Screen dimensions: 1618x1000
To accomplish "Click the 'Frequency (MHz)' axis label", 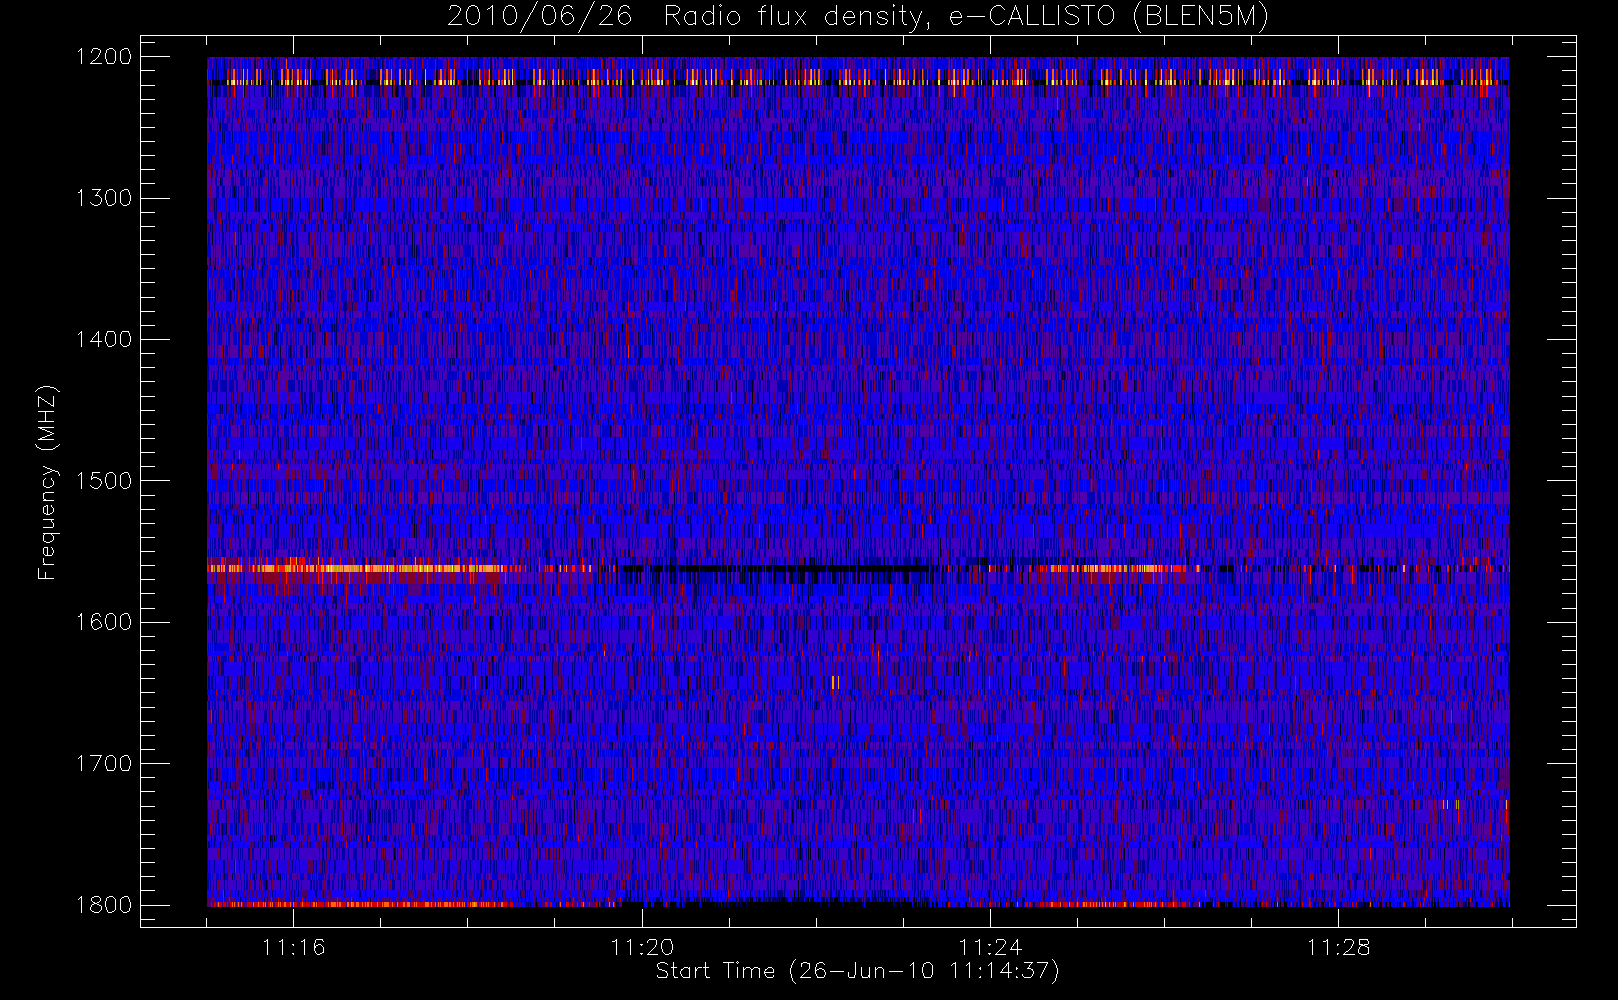I will [x=47, y=482].
